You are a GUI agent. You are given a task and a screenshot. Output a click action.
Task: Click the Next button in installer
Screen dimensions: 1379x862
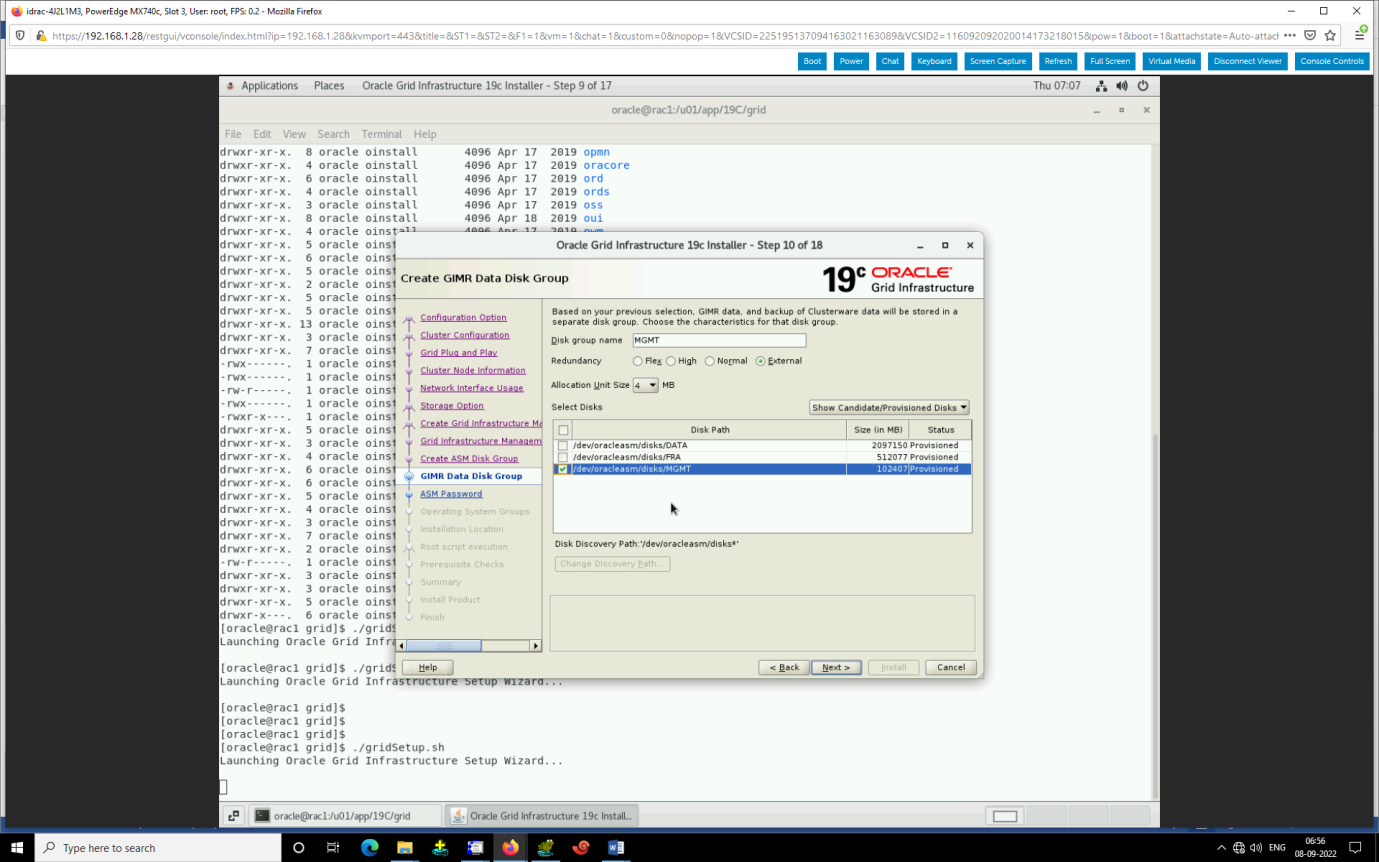coord(836,667)
